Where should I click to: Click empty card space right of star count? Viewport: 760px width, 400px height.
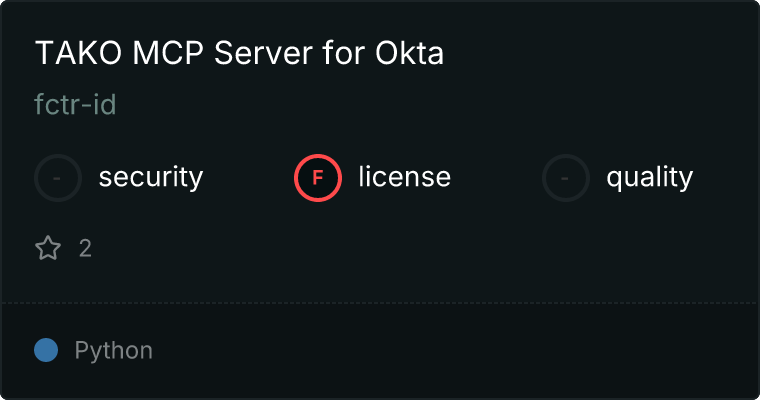[x=400, y=248]
